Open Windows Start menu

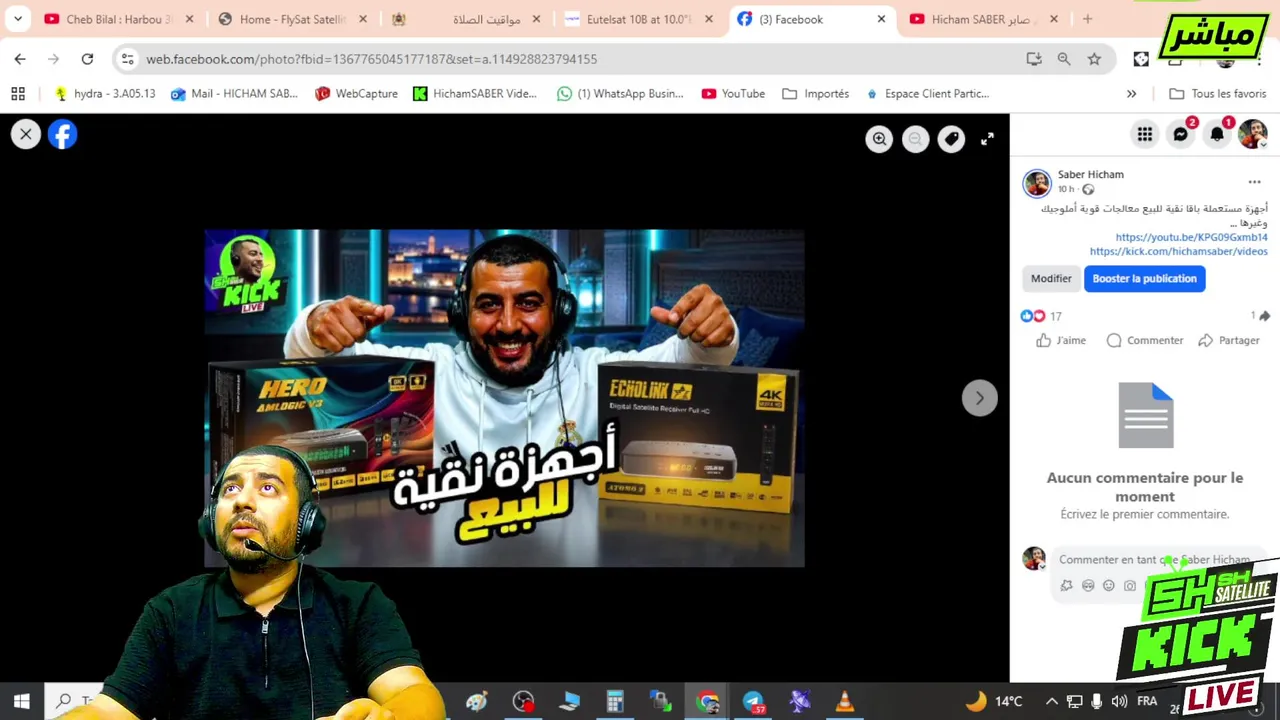[21, 701]
